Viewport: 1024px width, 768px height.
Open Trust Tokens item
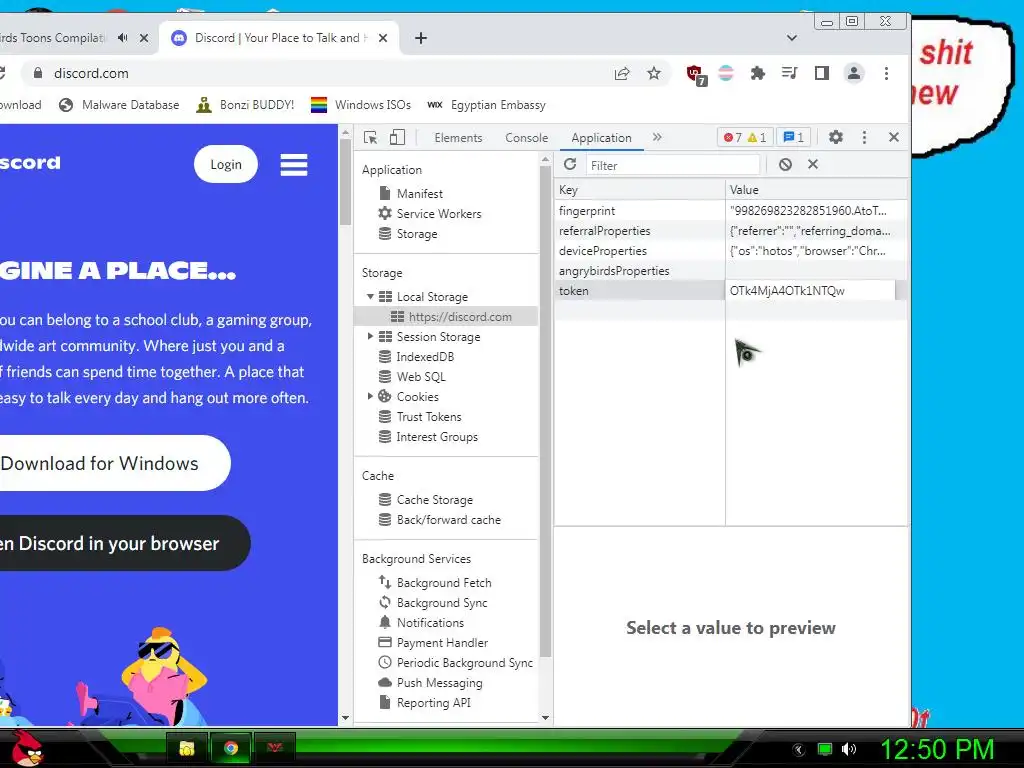point(420,417)
